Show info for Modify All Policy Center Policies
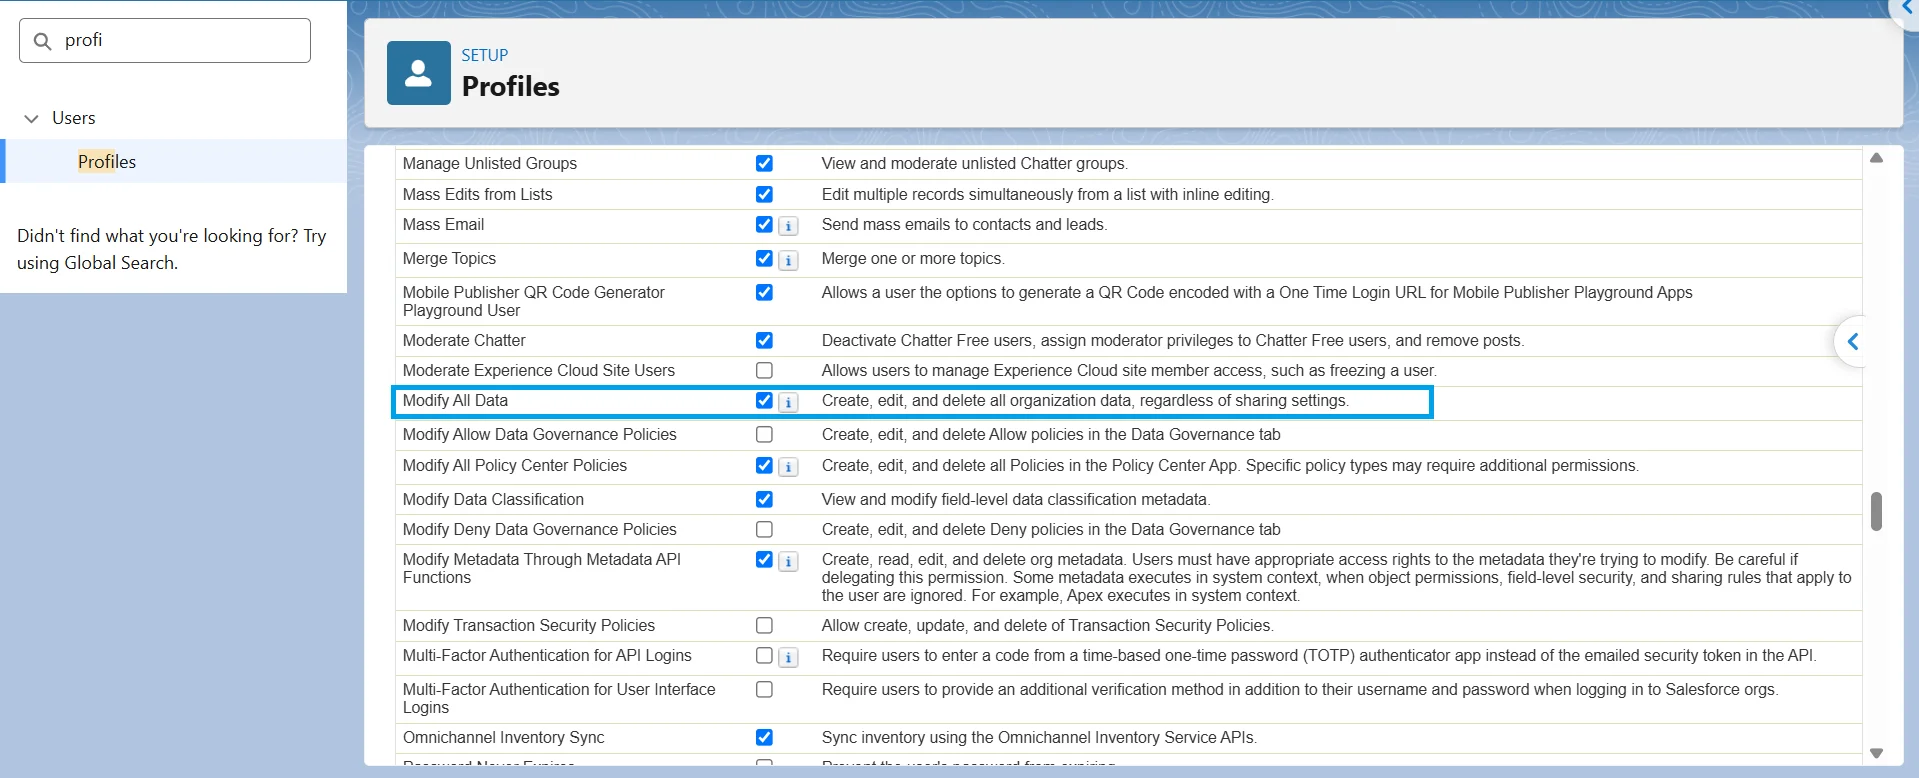Screen dimensions: 1919x778 tap(788, 467)
